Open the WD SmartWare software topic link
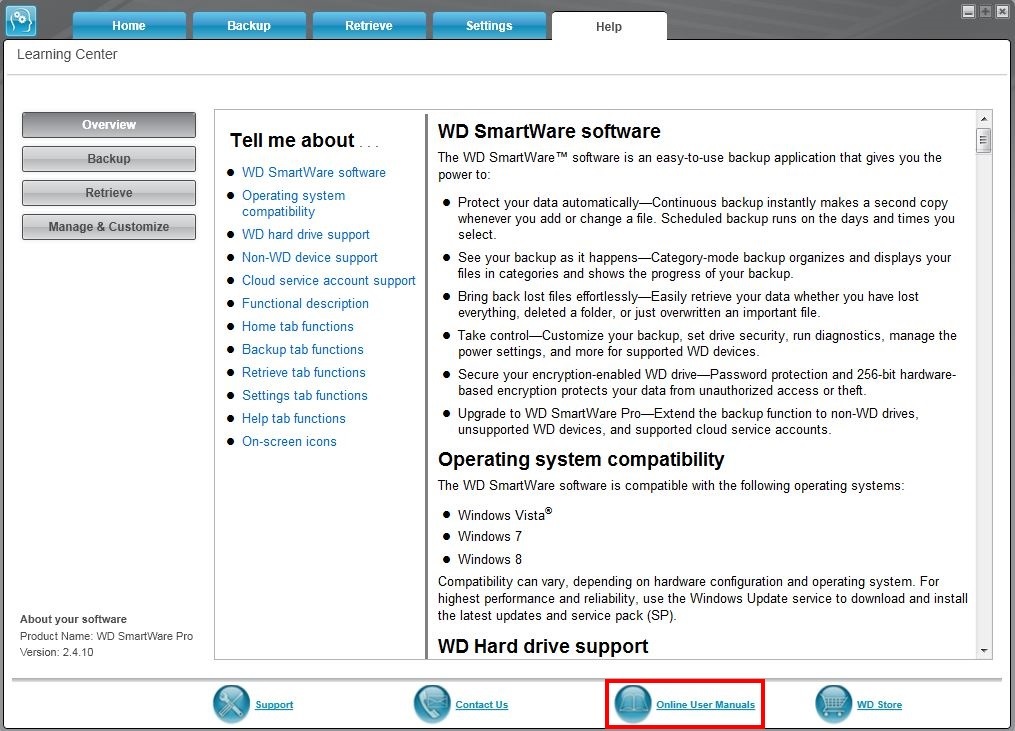This screenshot has height=731, width=1015. pyautogui.click(x=314, y=172)
